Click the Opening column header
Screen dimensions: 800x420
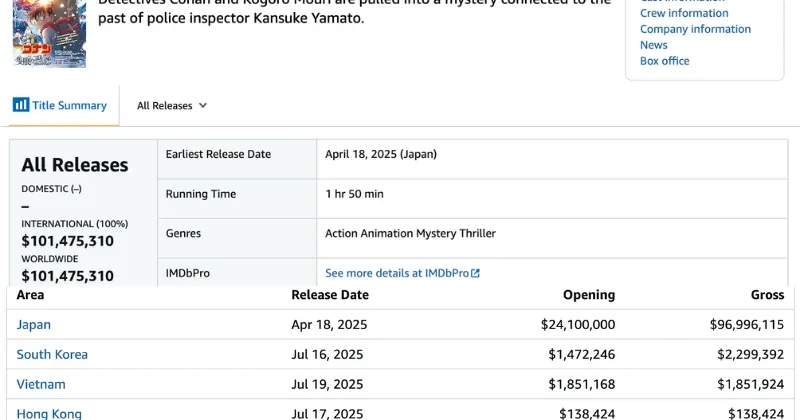click(589, 295)
